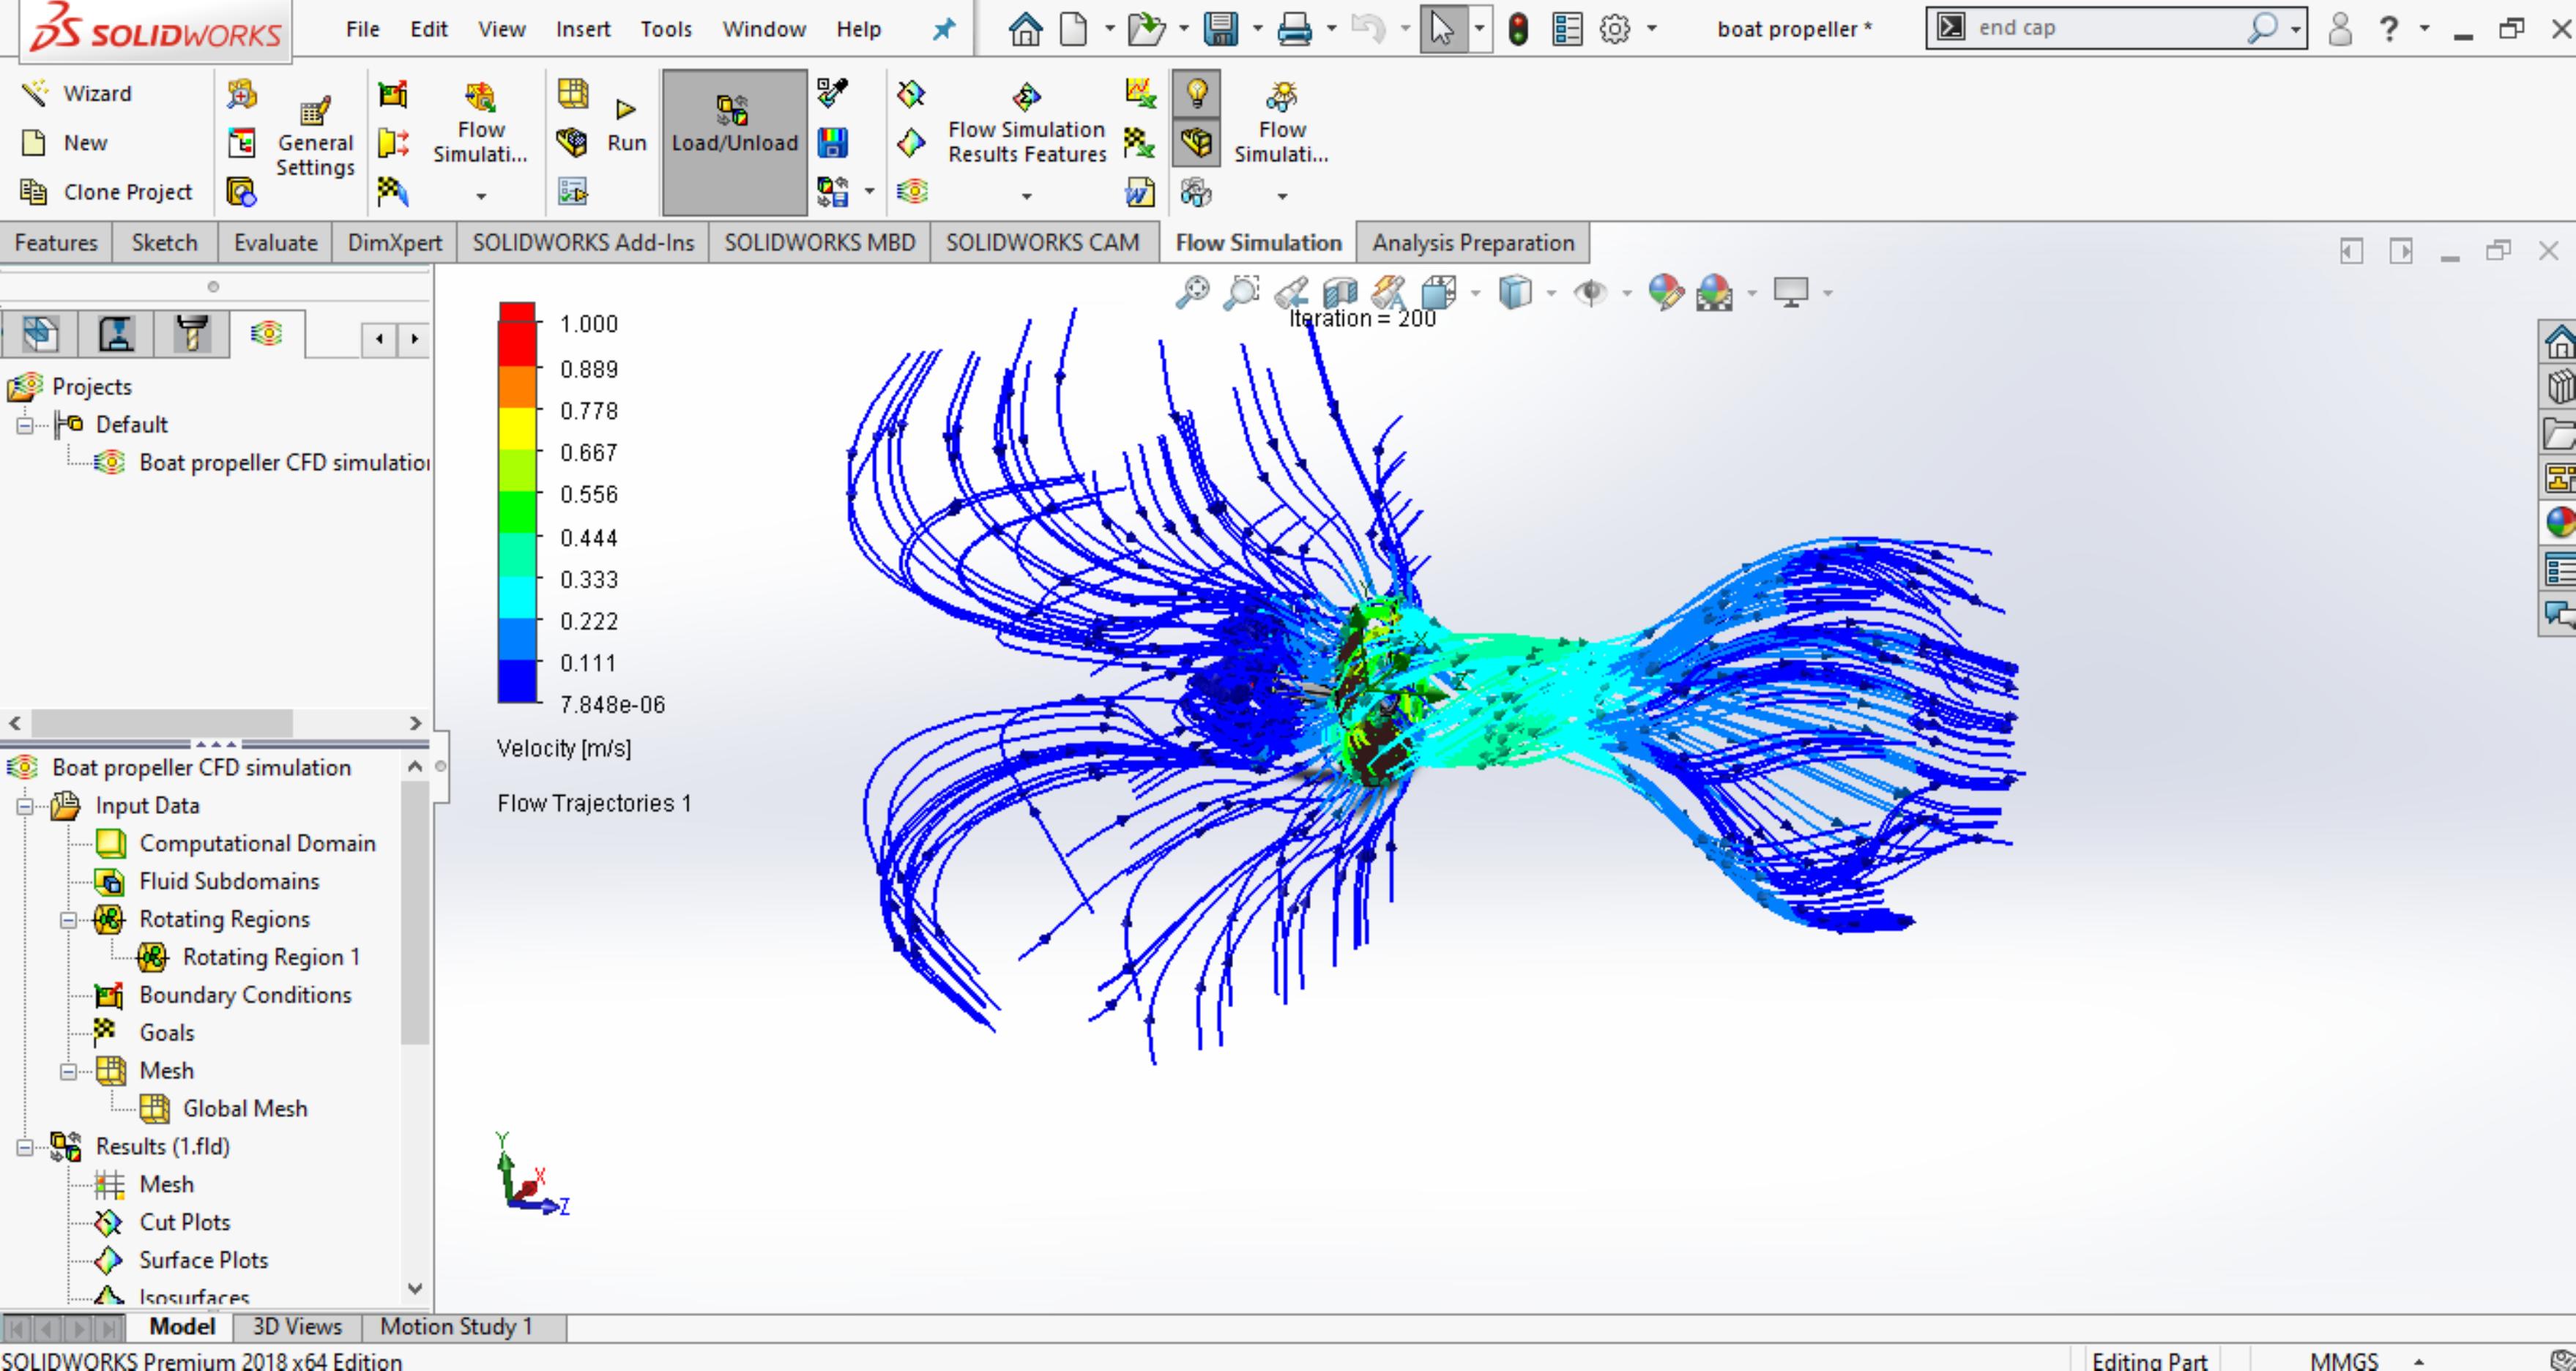This screenshot has width=2576, height=1371.
Task: Collapse the Rotating Regions node
Action: point(68,920)
